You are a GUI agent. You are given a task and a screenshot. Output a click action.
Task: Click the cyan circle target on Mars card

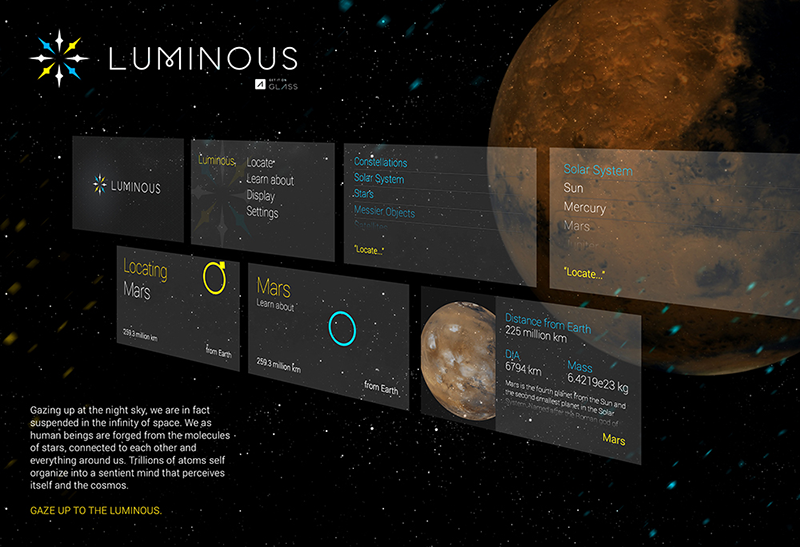[x=342, y=328]
